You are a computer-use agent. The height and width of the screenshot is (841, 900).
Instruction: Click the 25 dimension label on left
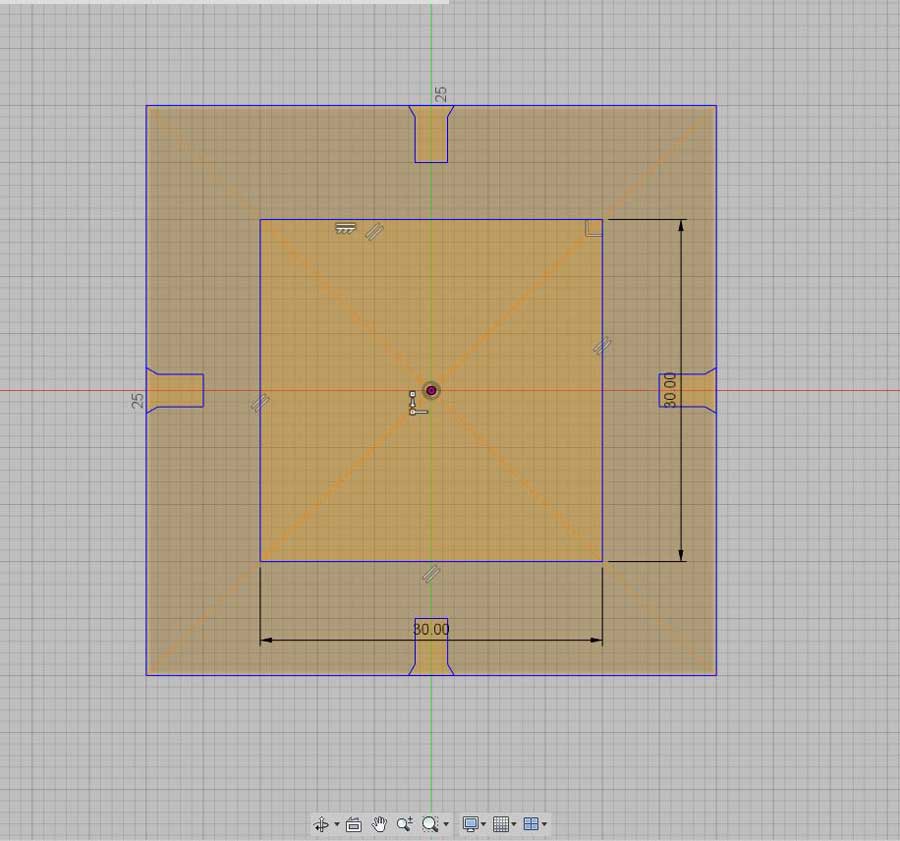(x=138, y=400)
